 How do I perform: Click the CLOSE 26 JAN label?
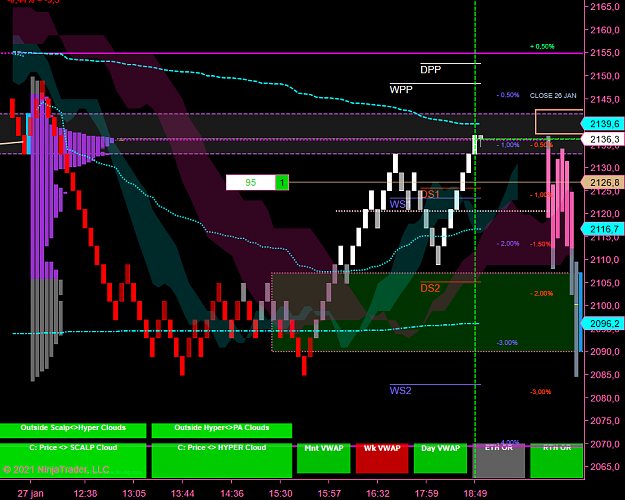click(553, 96)
